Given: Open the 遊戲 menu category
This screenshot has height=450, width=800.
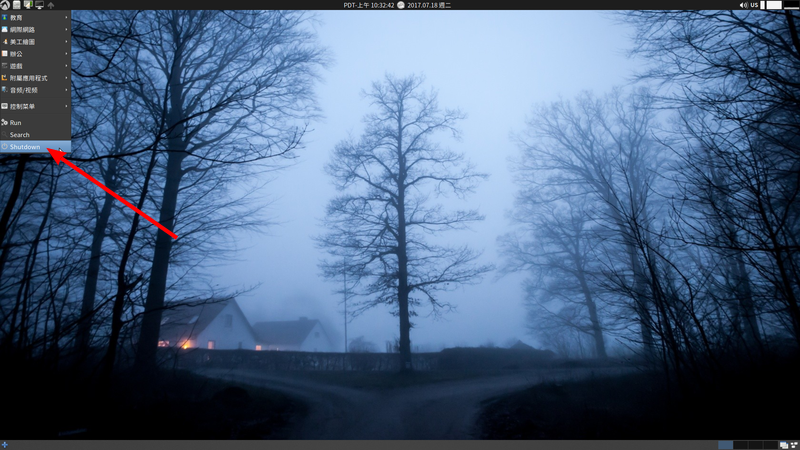Looking at the screenshot, I should [35, 66].
